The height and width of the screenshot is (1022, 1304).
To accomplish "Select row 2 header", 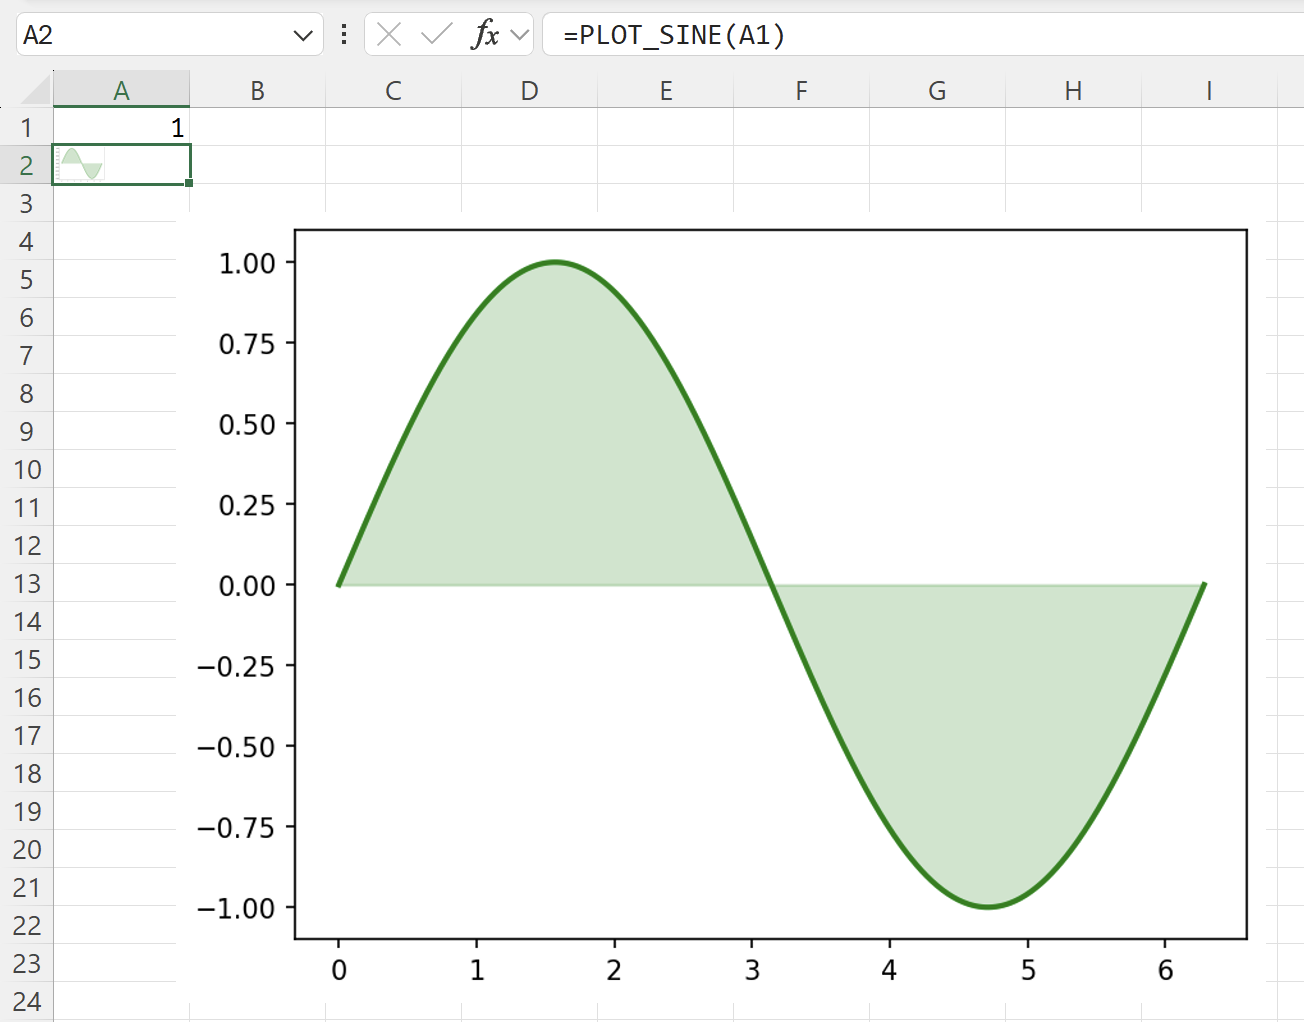I will [26, 165].
